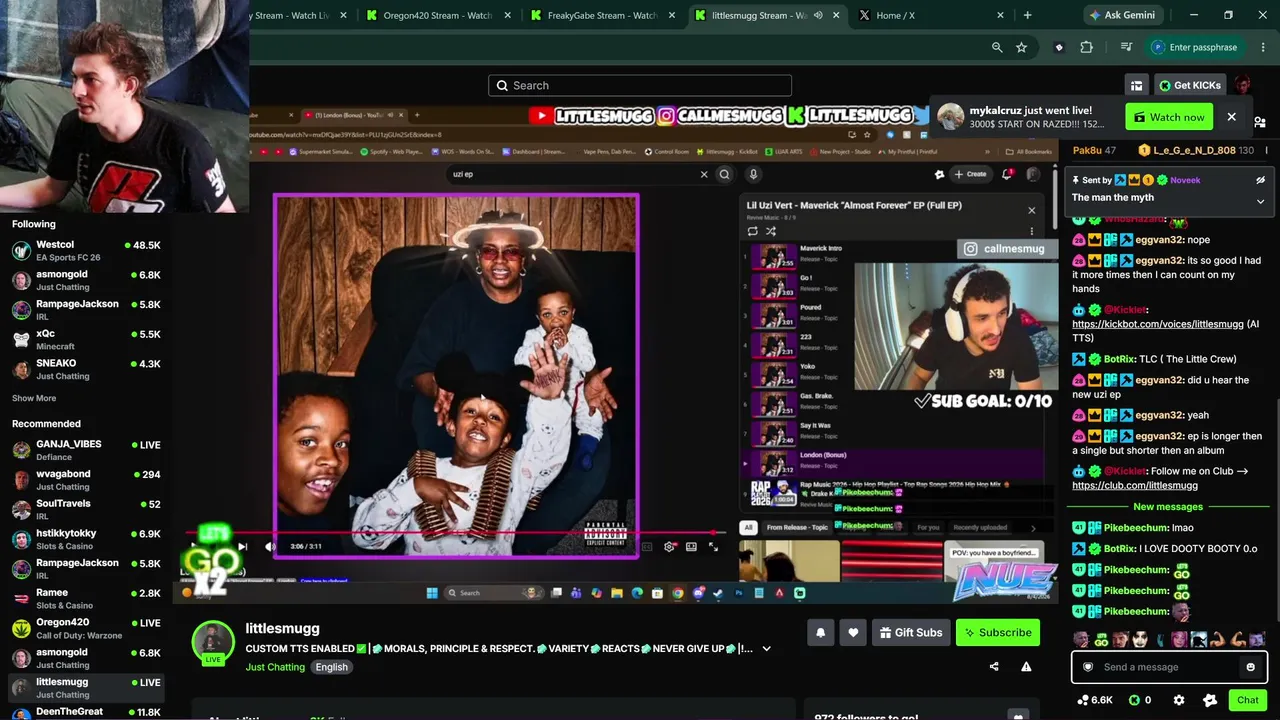This screenshot has height=720, width=1280.
Task: Share the littlesmugg stream
Action: click(994, 667)
